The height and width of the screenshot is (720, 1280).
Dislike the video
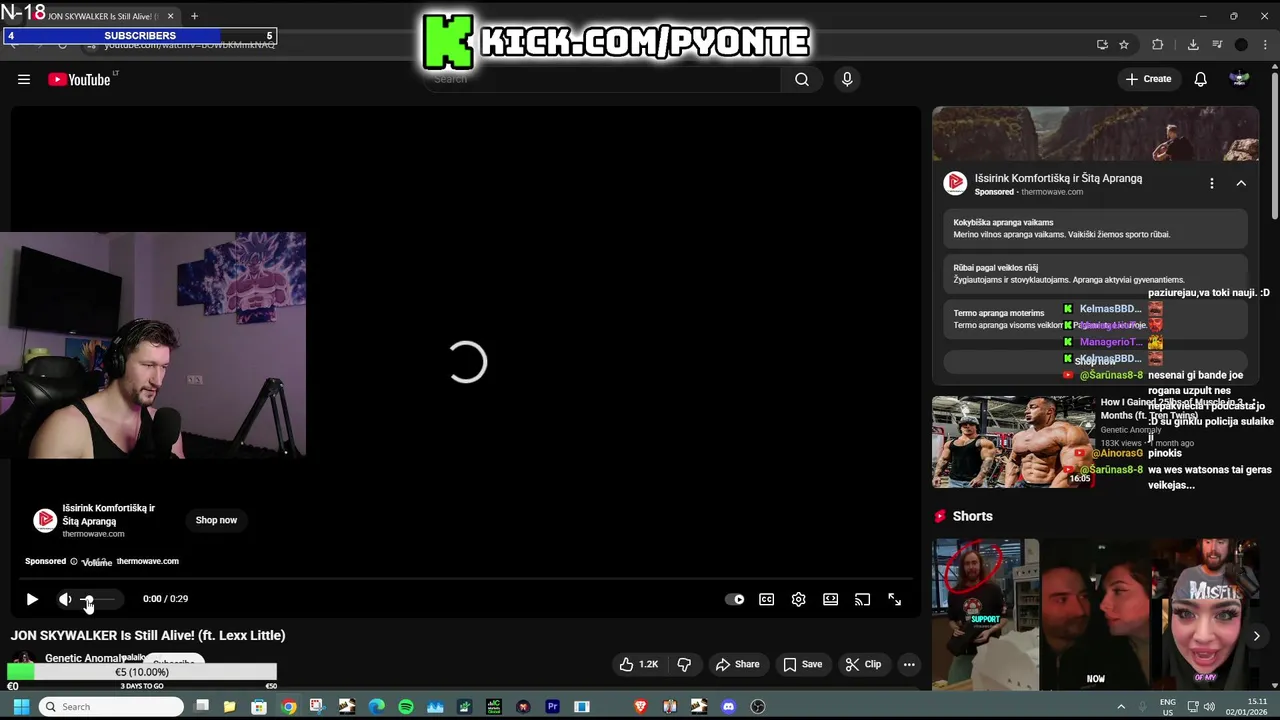(685, 664)
